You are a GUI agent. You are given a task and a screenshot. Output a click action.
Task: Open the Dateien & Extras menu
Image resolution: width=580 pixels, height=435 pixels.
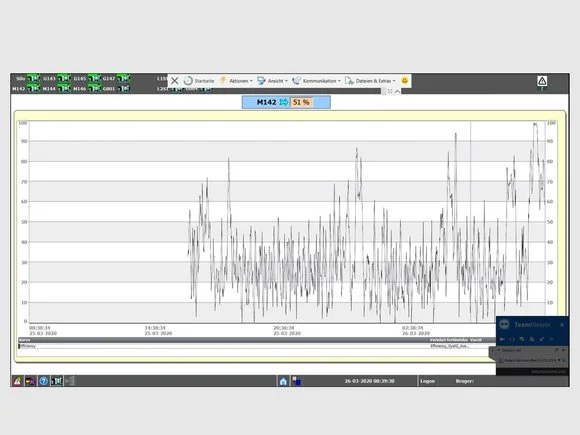tap(370, 81)
